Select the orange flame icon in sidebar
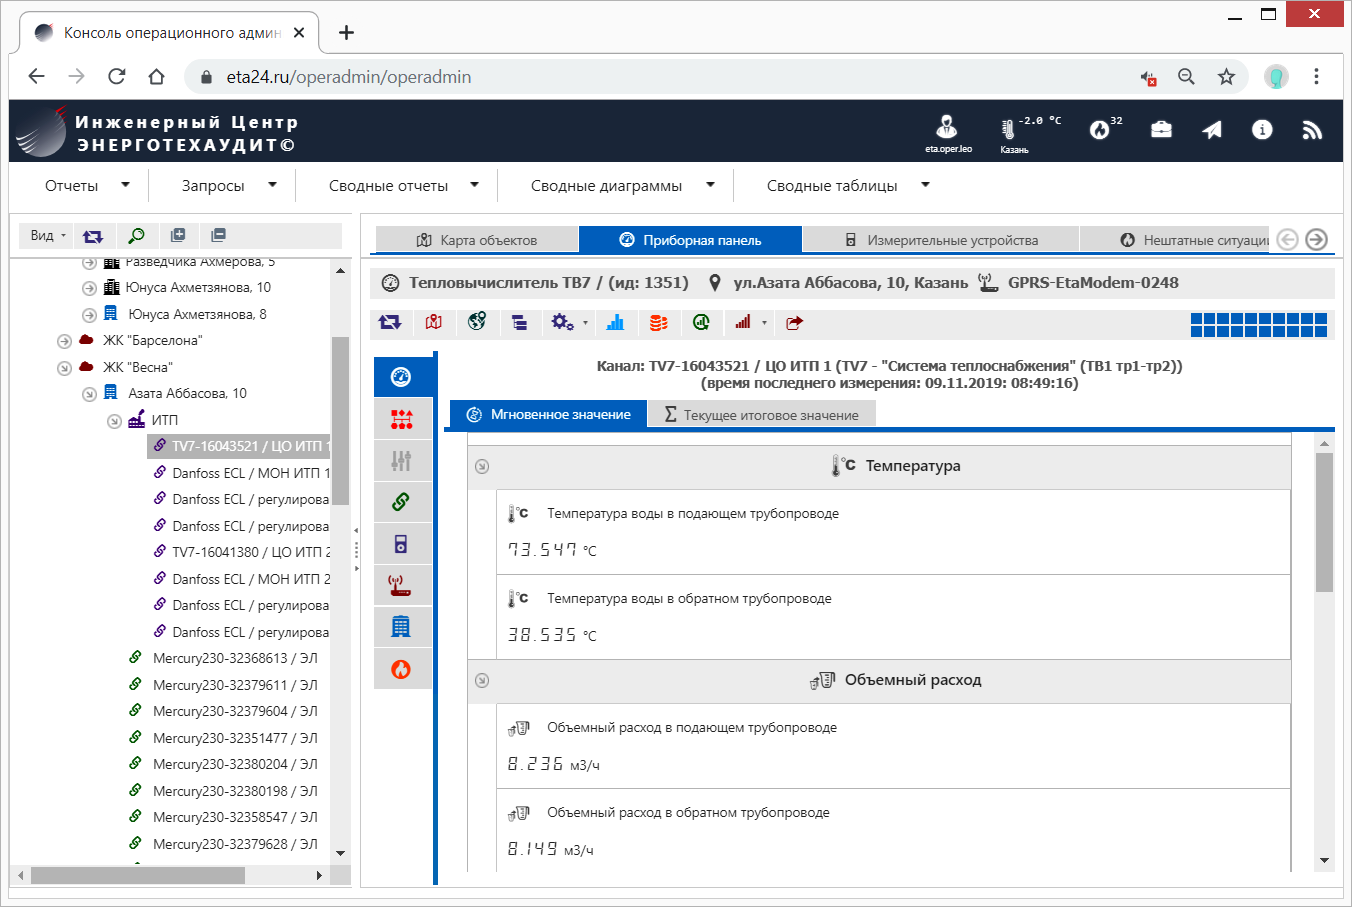The height and width of the screenshot is (907, 1352). pyautogui.click(x=401, y=669)
